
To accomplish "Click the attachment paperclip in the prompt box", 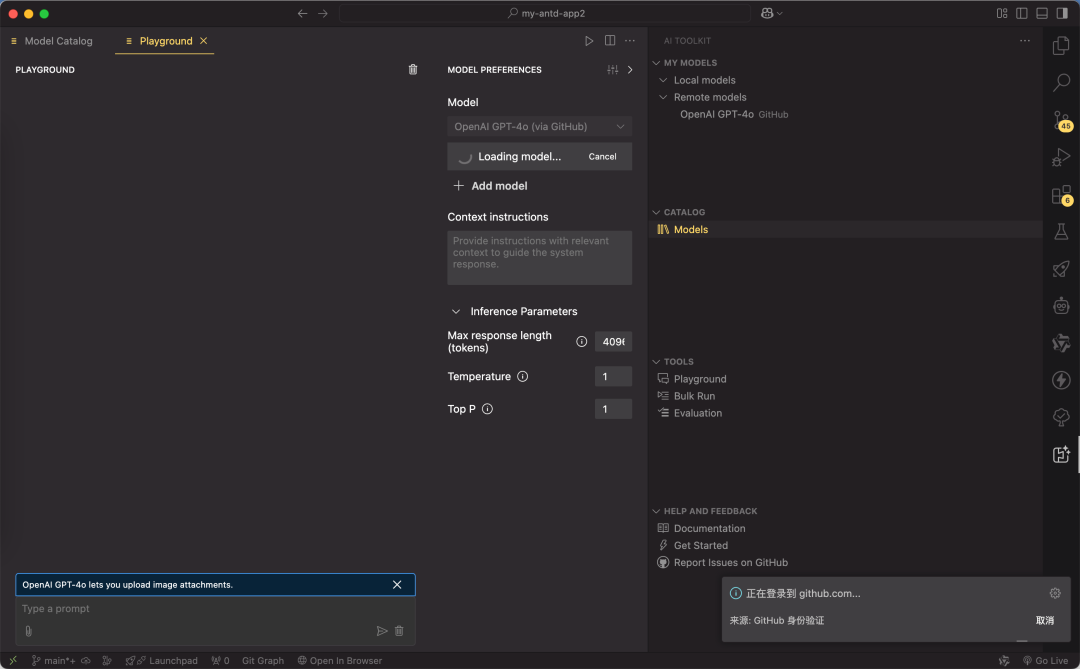I will click(x=29, y=630).
